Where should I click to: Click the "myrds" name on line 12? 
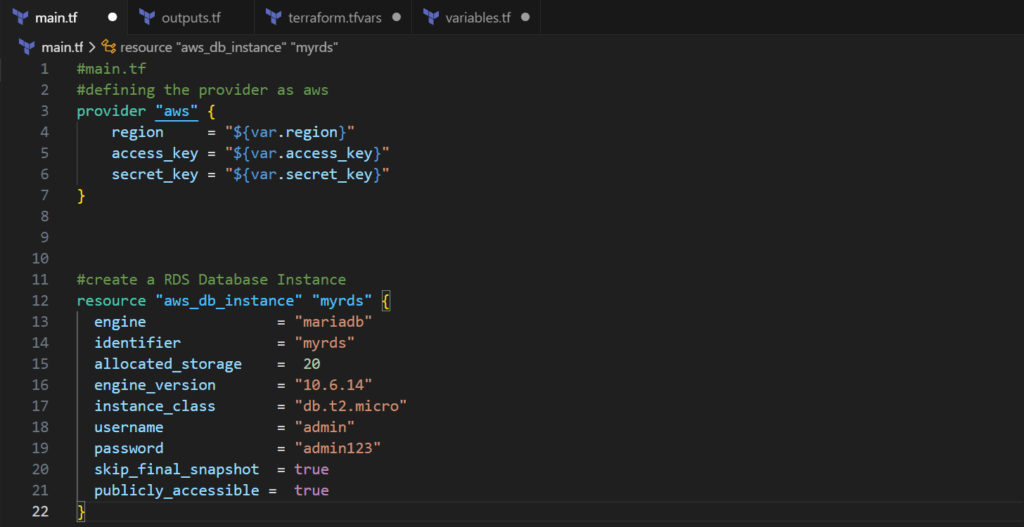[x=342, y=300]
